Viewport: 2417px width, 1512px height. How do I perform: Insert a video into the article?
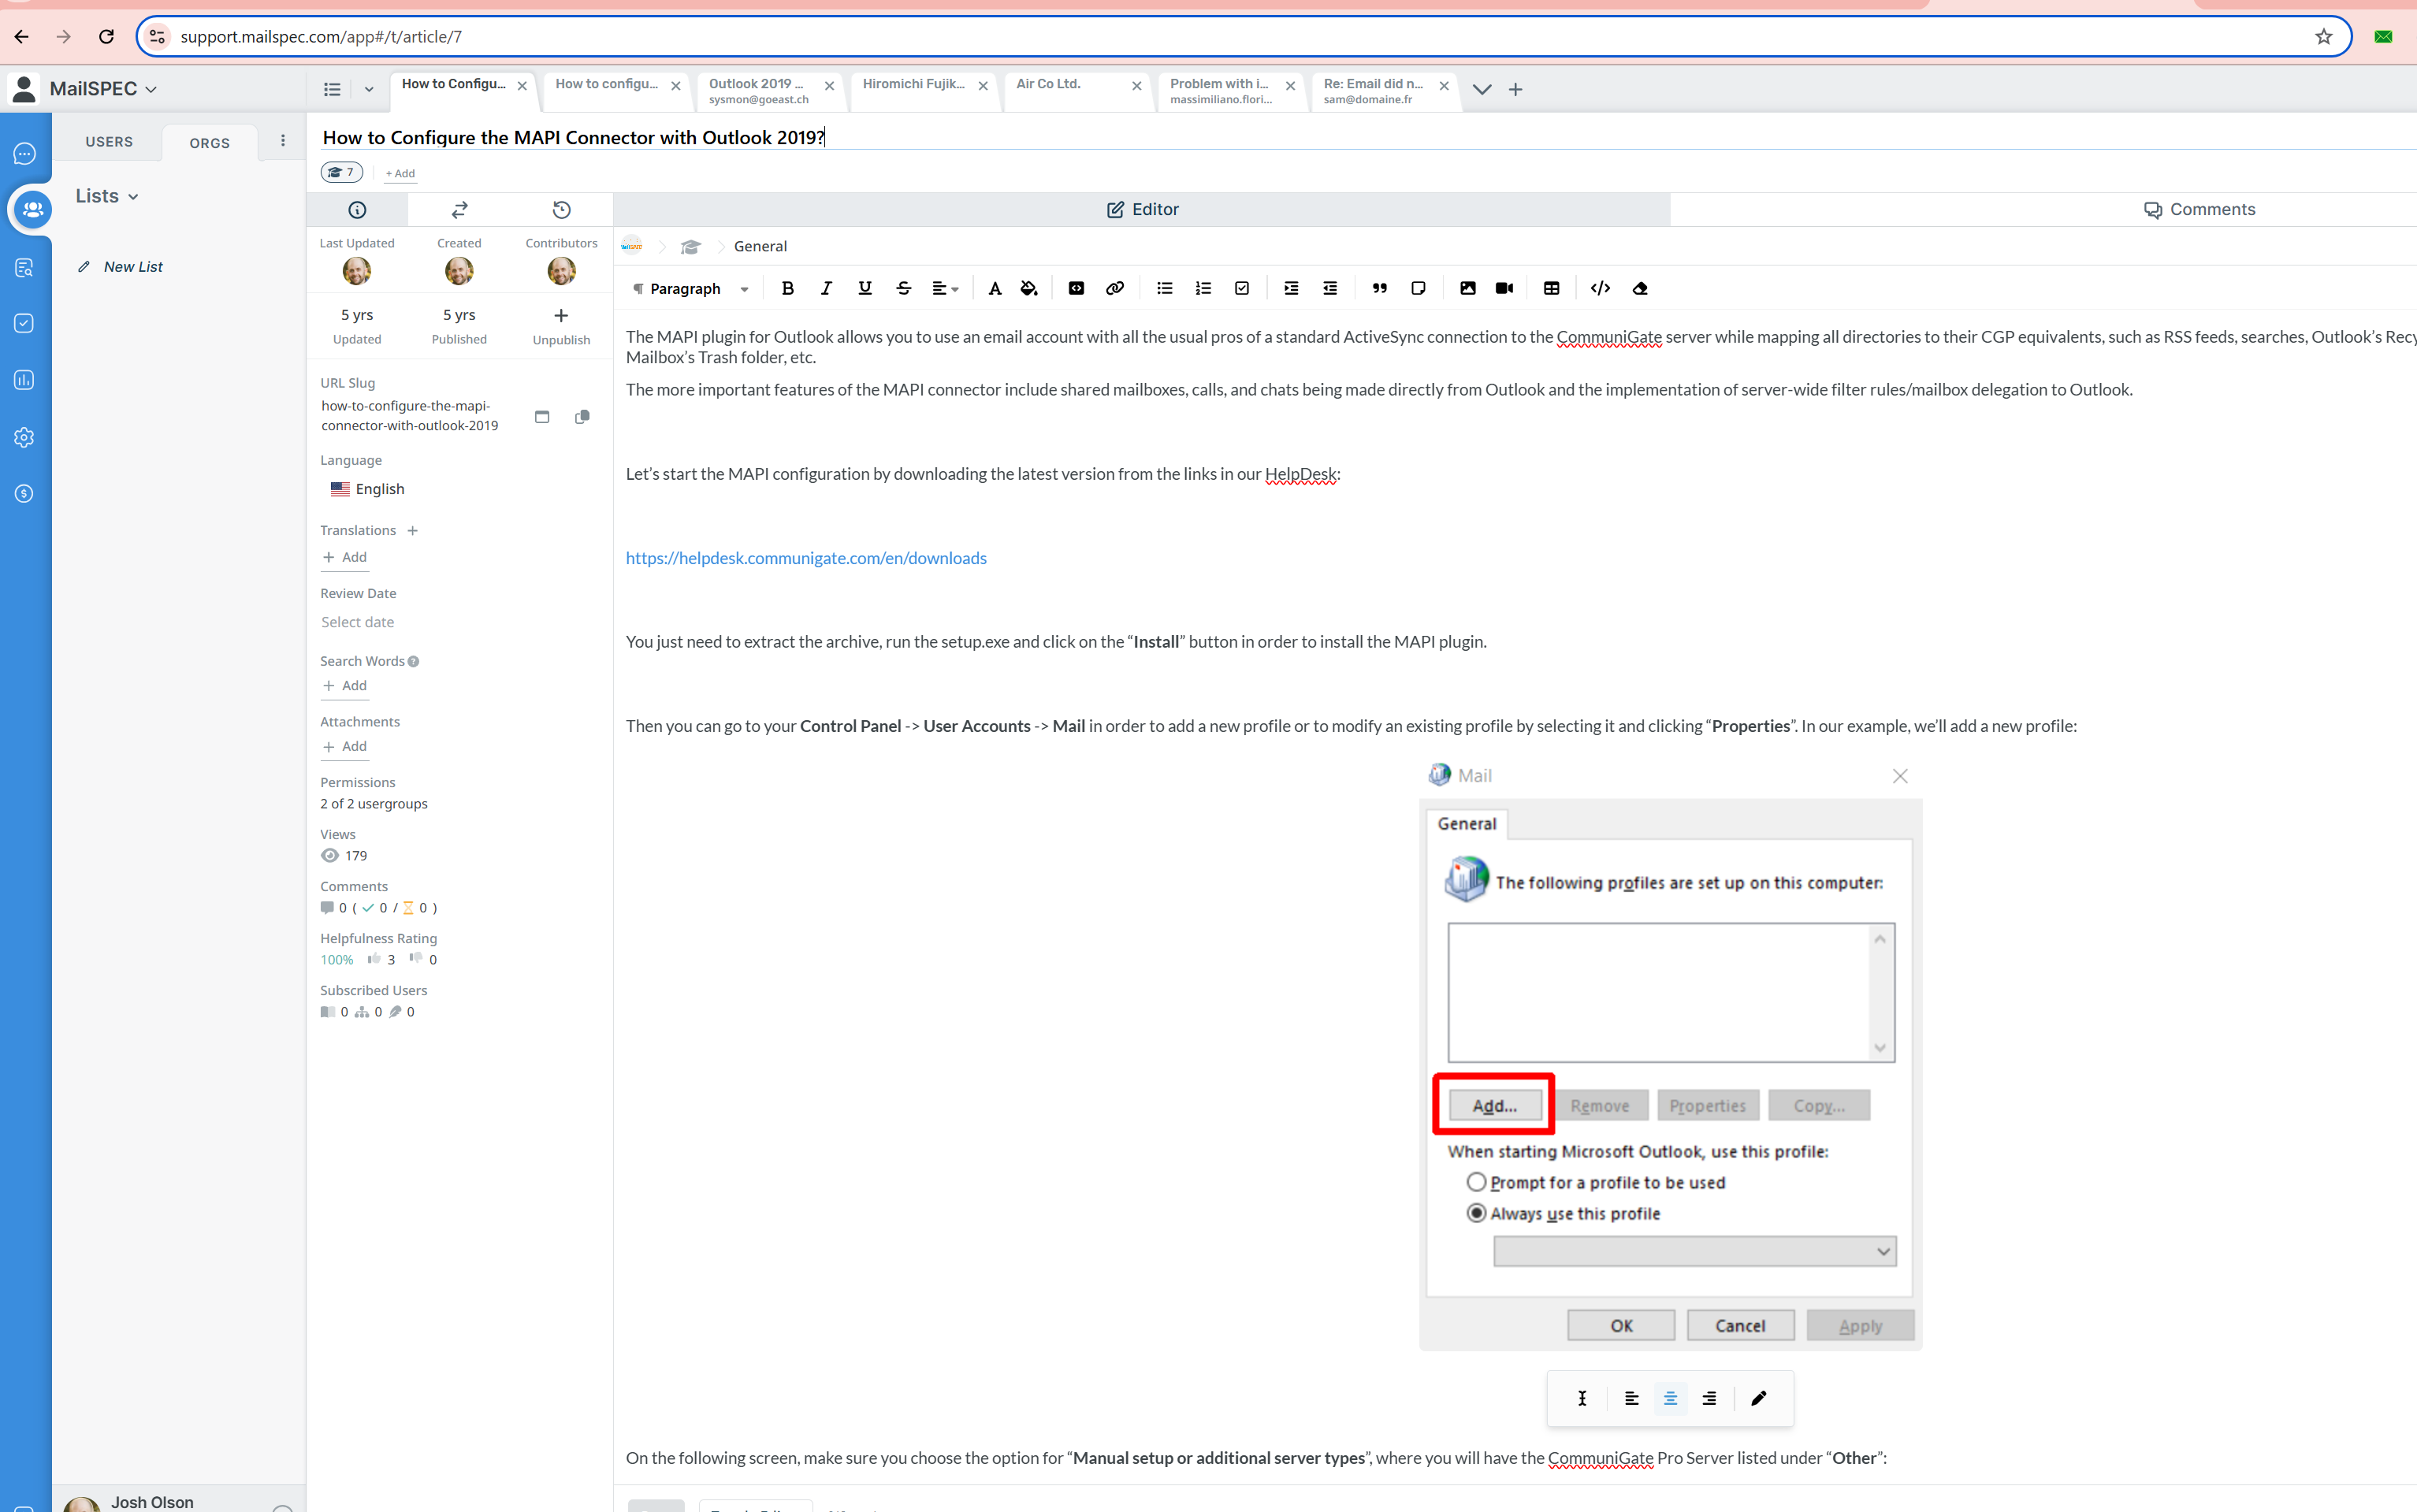click(x=1504, y=288)
